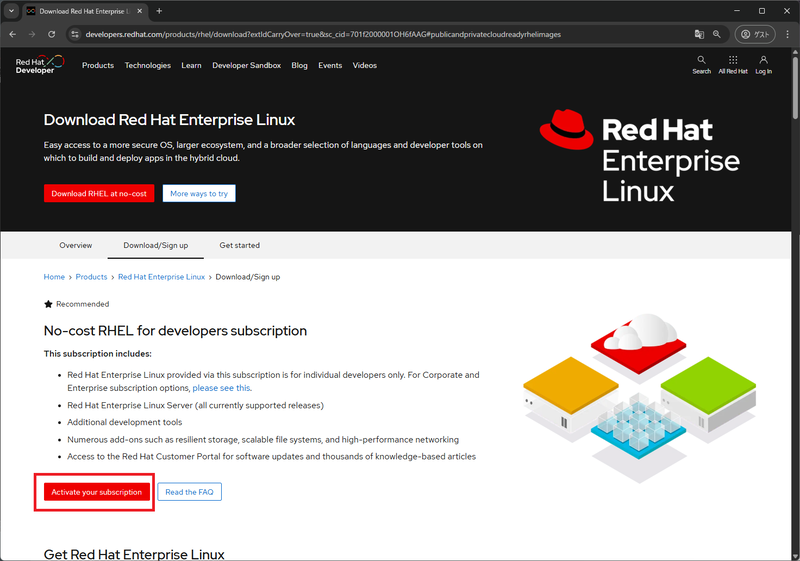Click the isometric cloud servers illustration

point(639,398)
